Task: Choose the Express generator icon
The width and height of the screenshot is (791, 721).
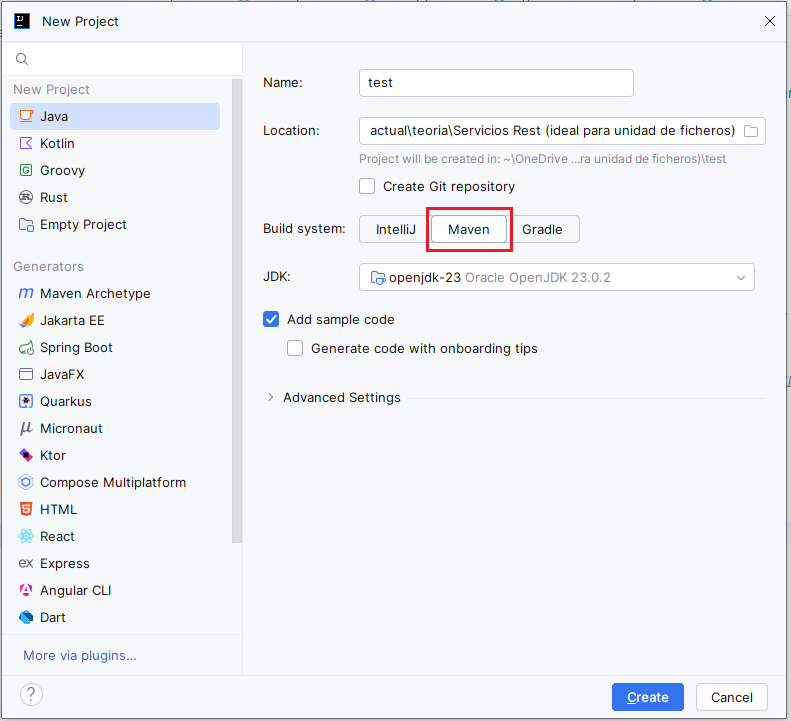Action: point(26,563)
